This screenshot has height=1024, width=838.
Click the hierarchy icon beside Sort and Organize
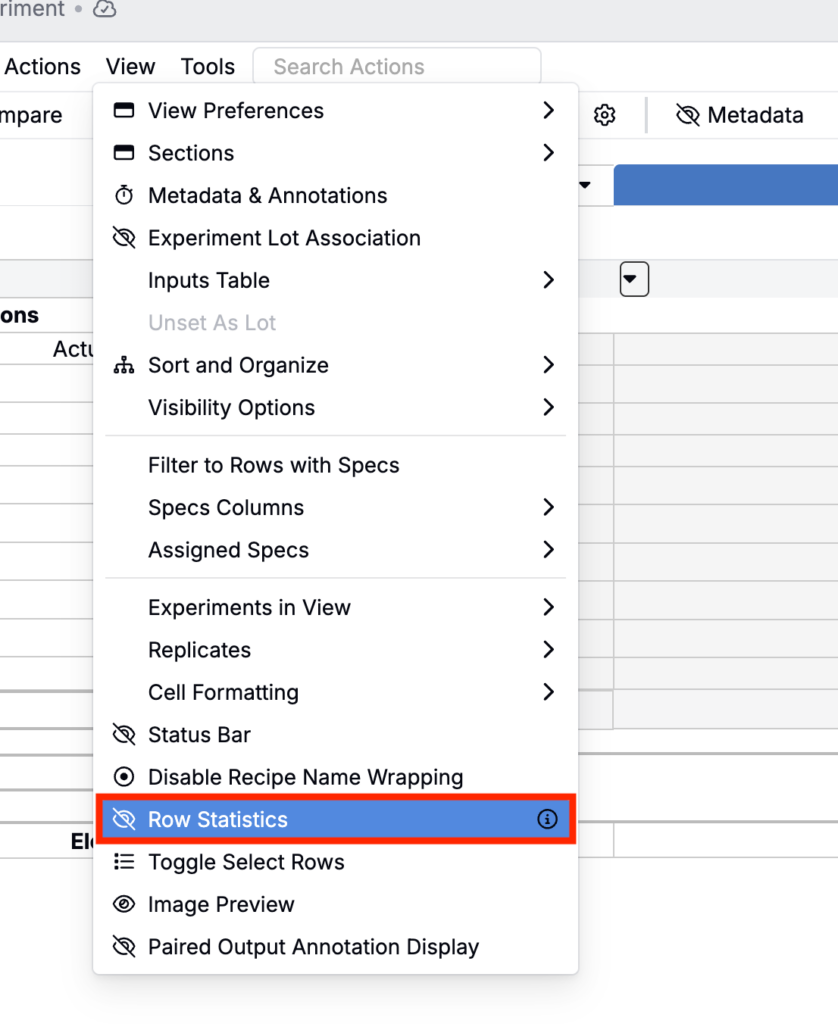coord(124,366)
